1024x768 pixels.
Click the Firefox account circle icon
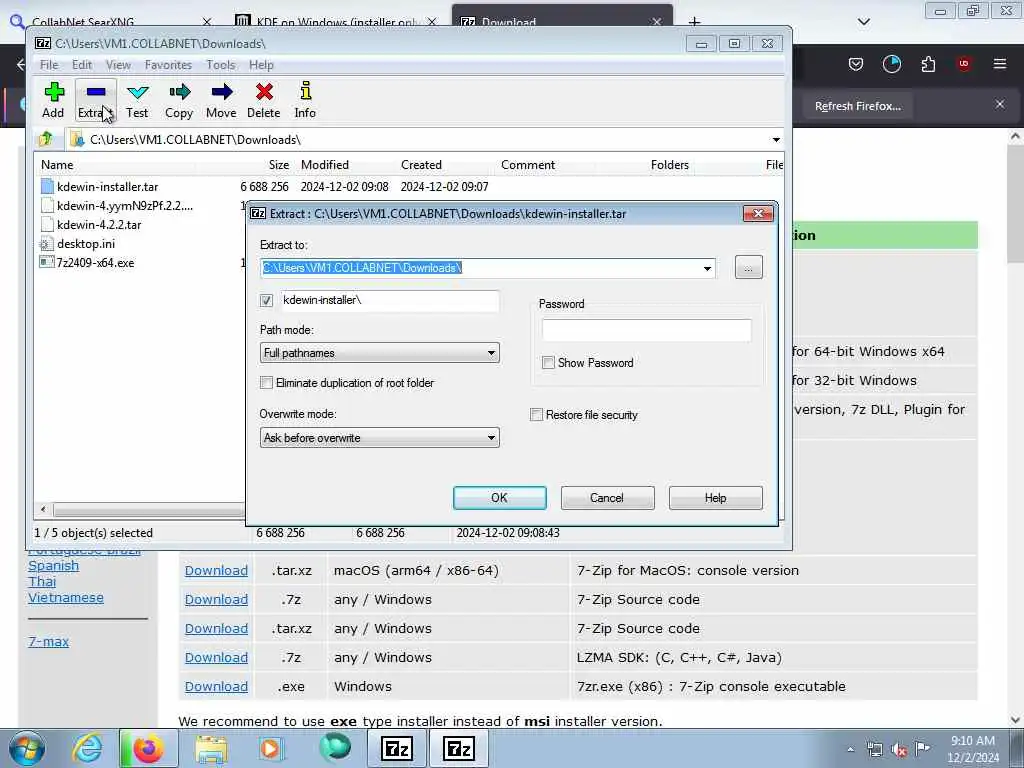891,64
